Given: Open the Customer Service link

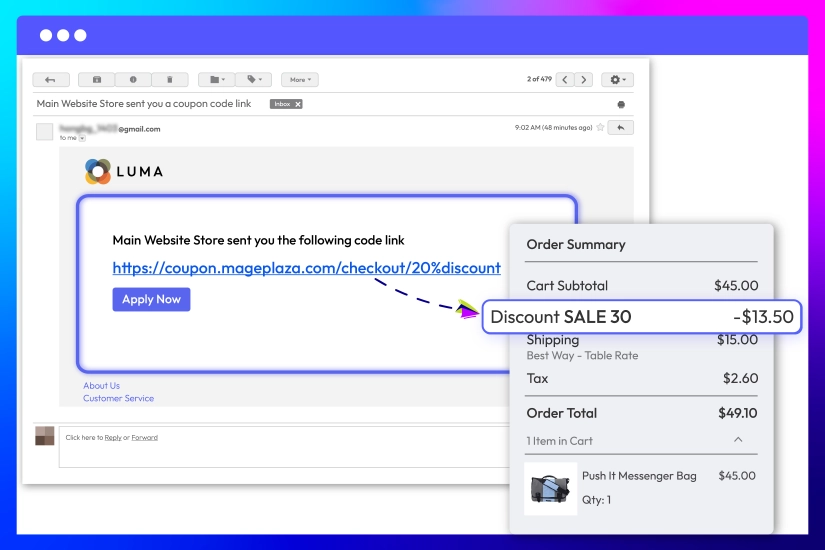Looking at the screenshot, I should (118, 398).
